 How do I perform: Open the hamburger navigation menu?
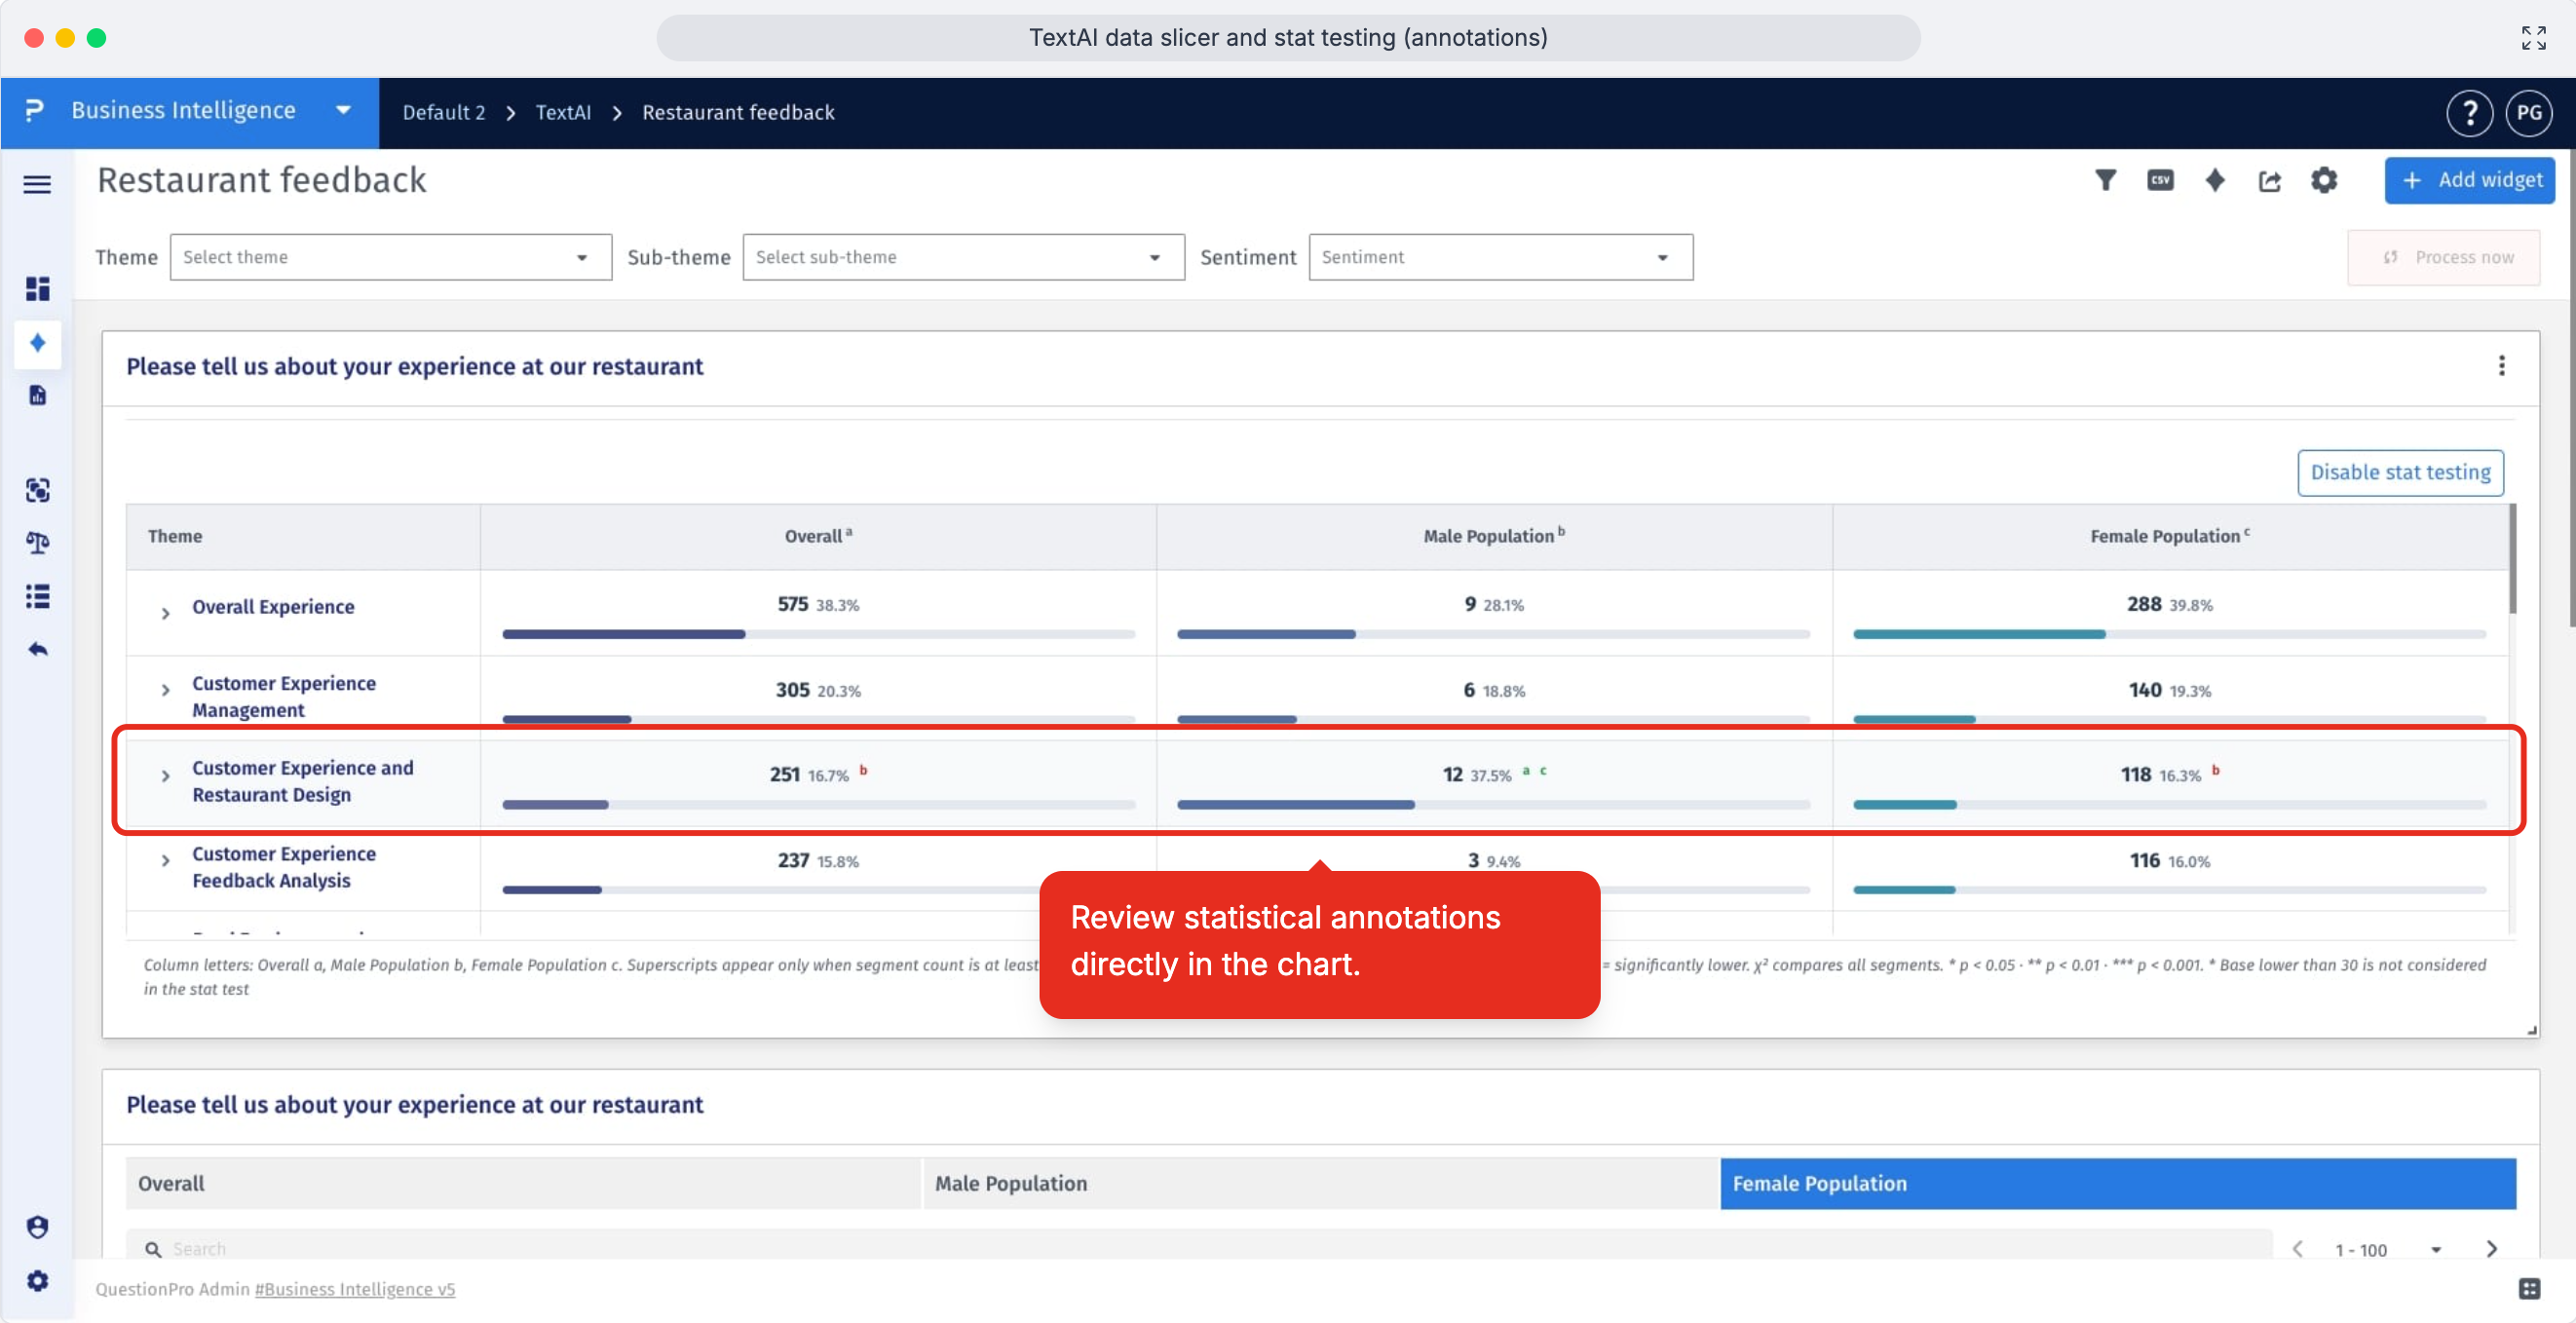pos(37,184)
